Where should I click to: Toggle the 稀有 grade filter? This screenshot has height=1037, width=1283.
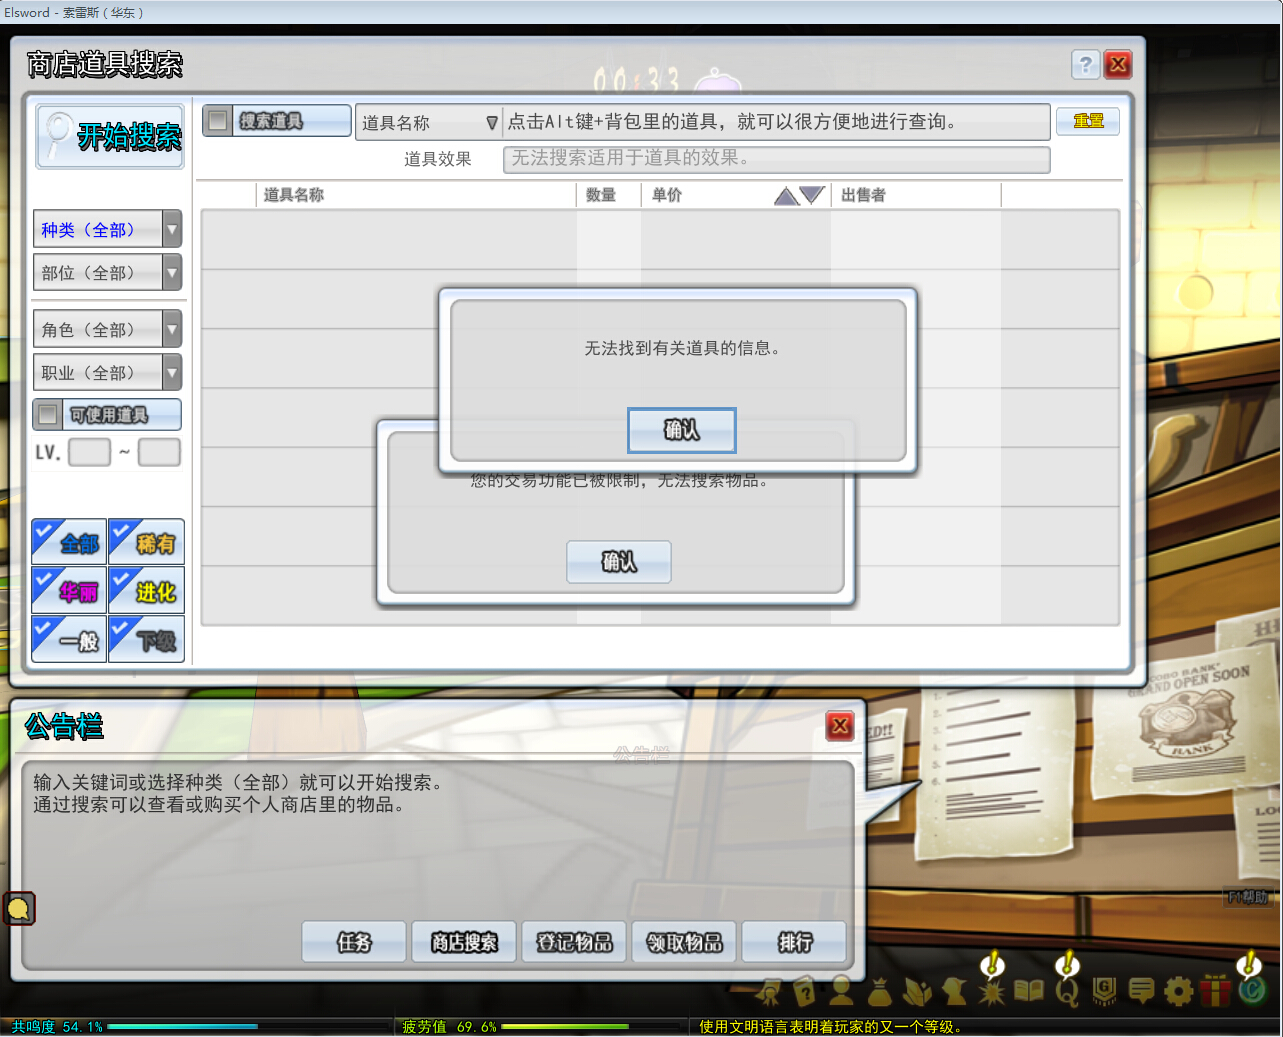146,542
